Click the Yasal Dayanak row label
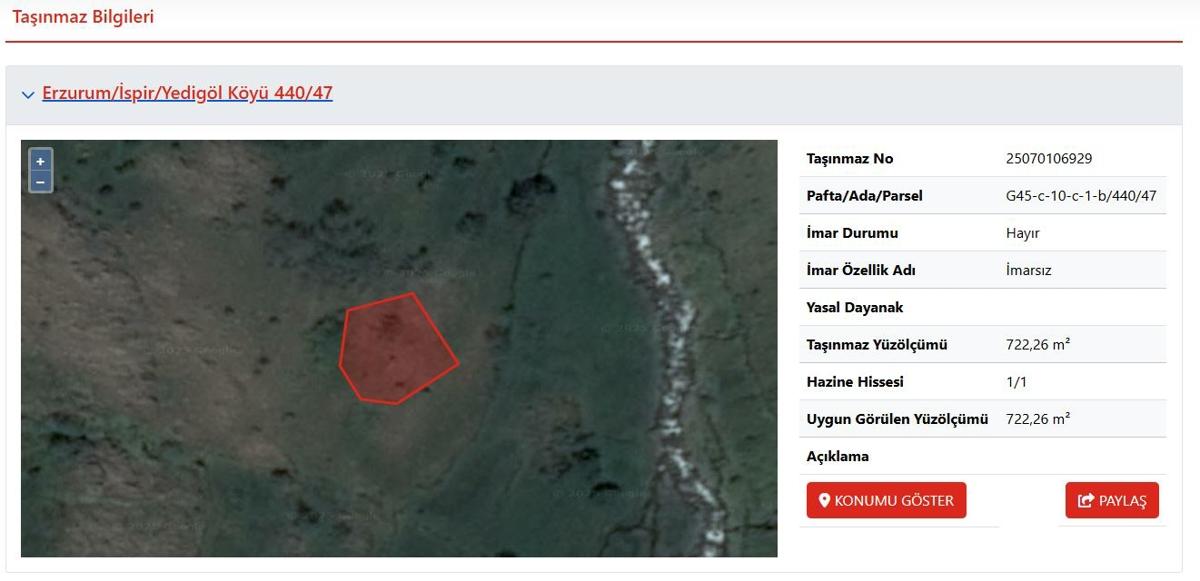 click(854, 308)
